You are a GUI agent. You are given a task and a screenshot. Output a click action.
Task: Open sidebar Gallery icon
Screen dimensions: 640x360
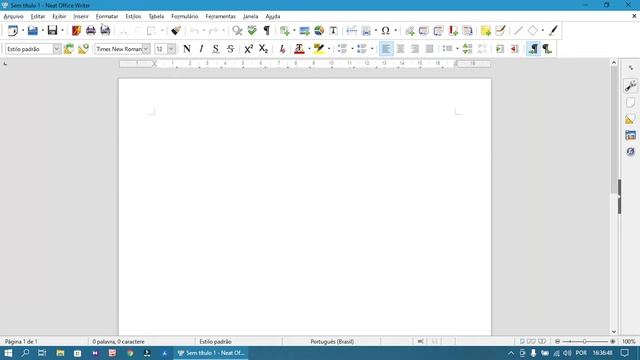coord(630,135)
